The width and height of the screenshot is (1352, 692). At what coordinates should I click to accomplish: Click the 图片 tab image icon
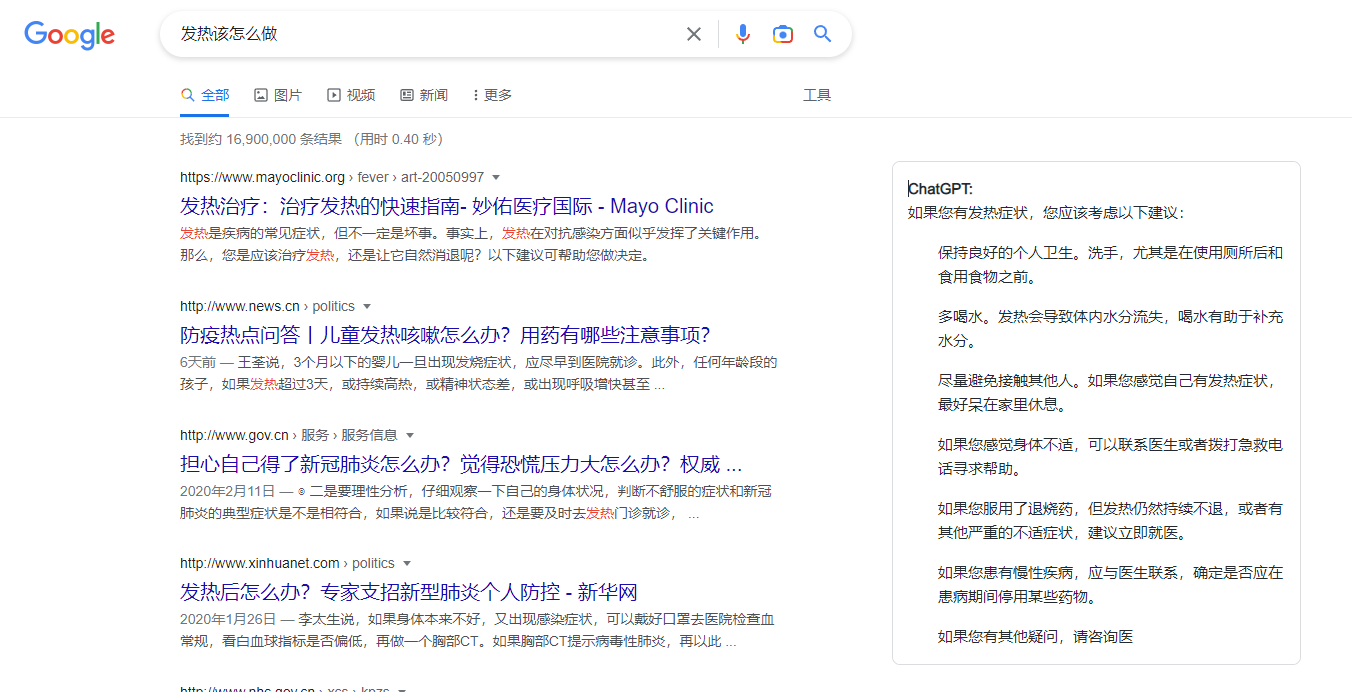click(x=261, y=95)
